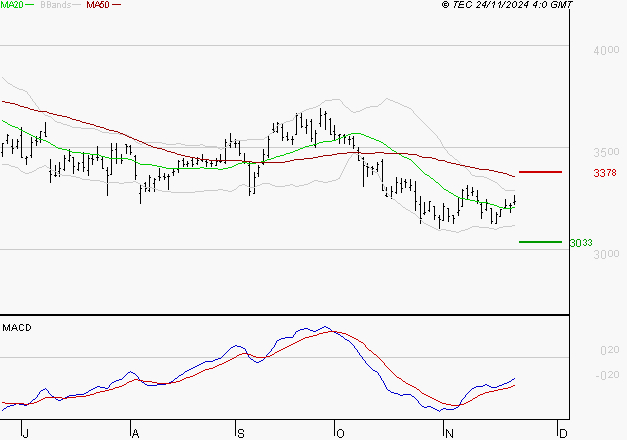This screenshot has height=440, width=627.
Task: Click the green 3033 support value
Action: (581, 243)
